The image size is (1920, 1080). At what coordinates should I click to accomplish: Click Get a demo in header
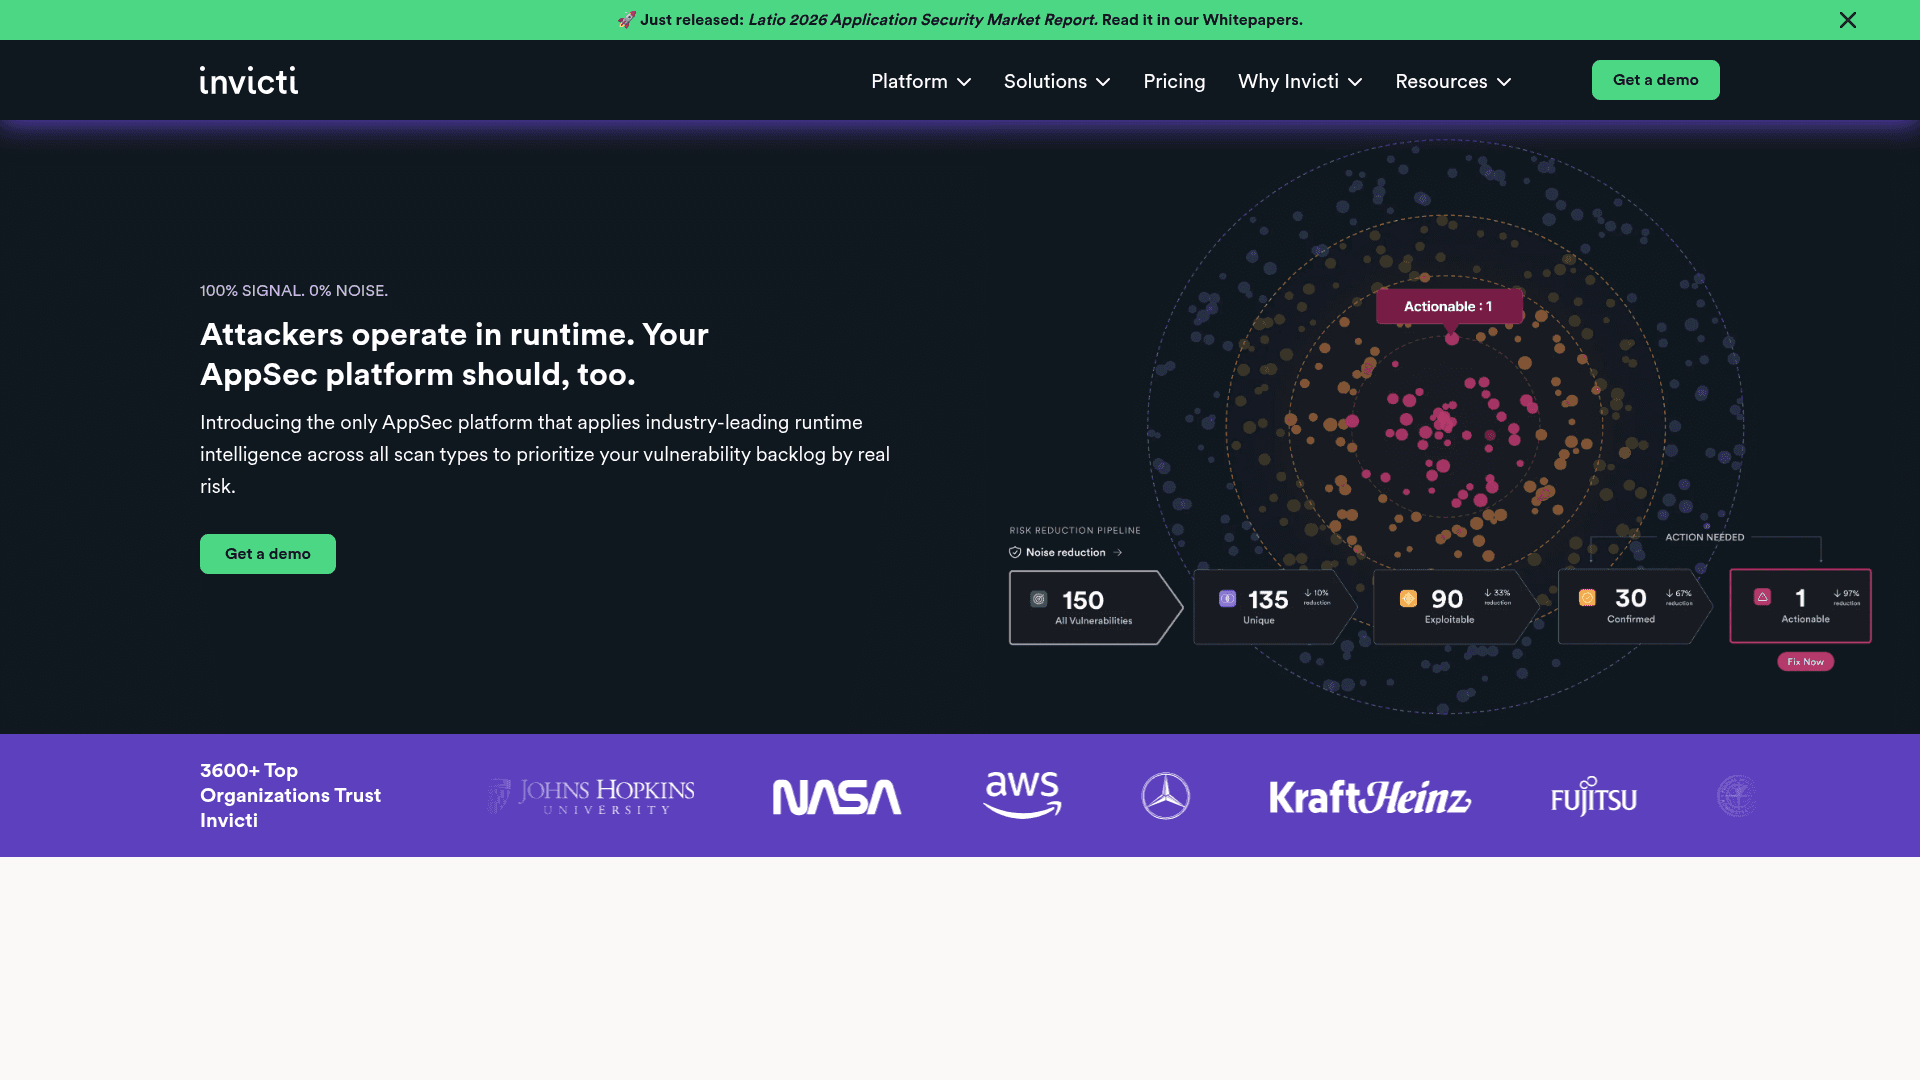(x=1655, y=80)
